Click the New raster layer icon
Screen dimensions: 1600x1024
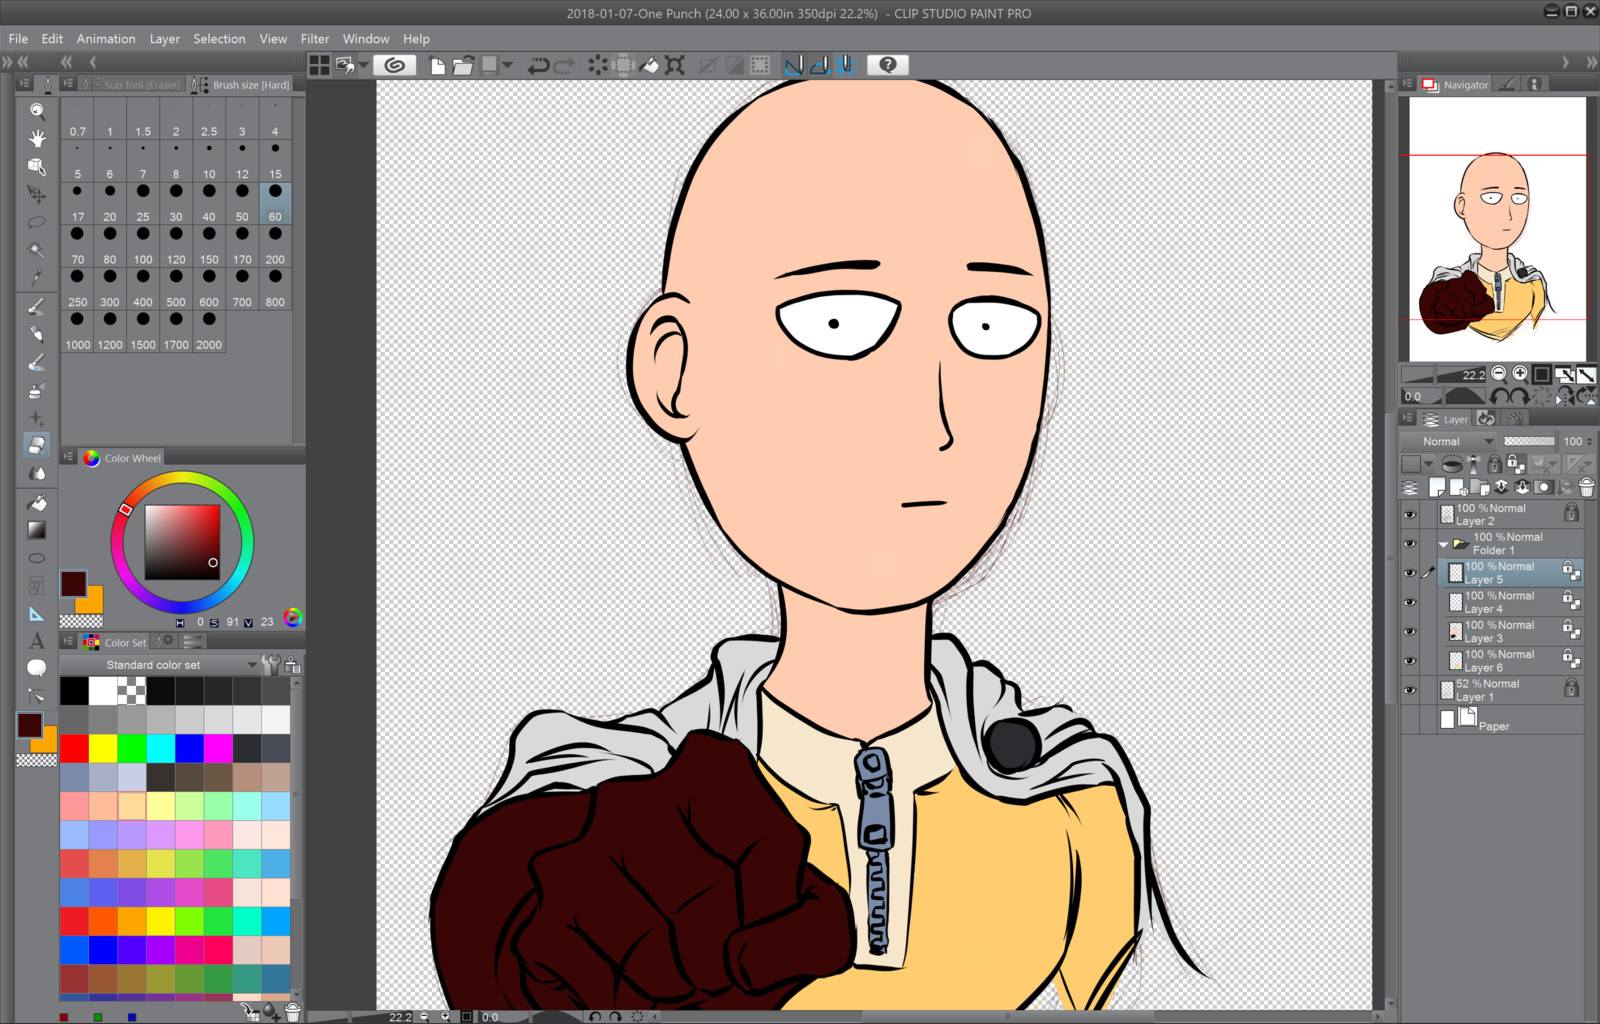pos(1437,487)
